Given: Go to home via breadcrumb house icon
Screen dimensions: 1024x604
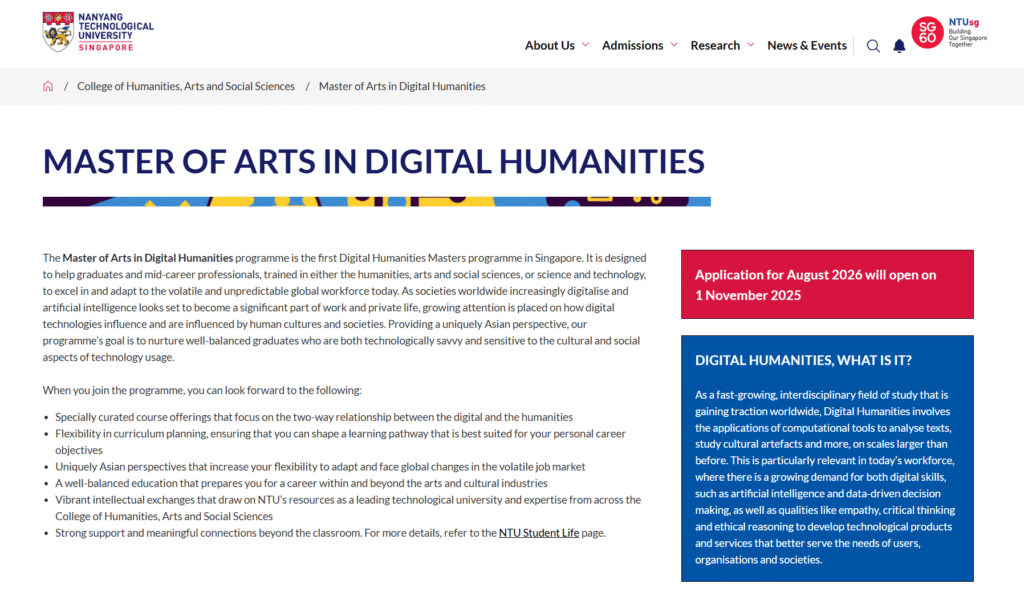Looking at the screenshot, I should 48,87.
